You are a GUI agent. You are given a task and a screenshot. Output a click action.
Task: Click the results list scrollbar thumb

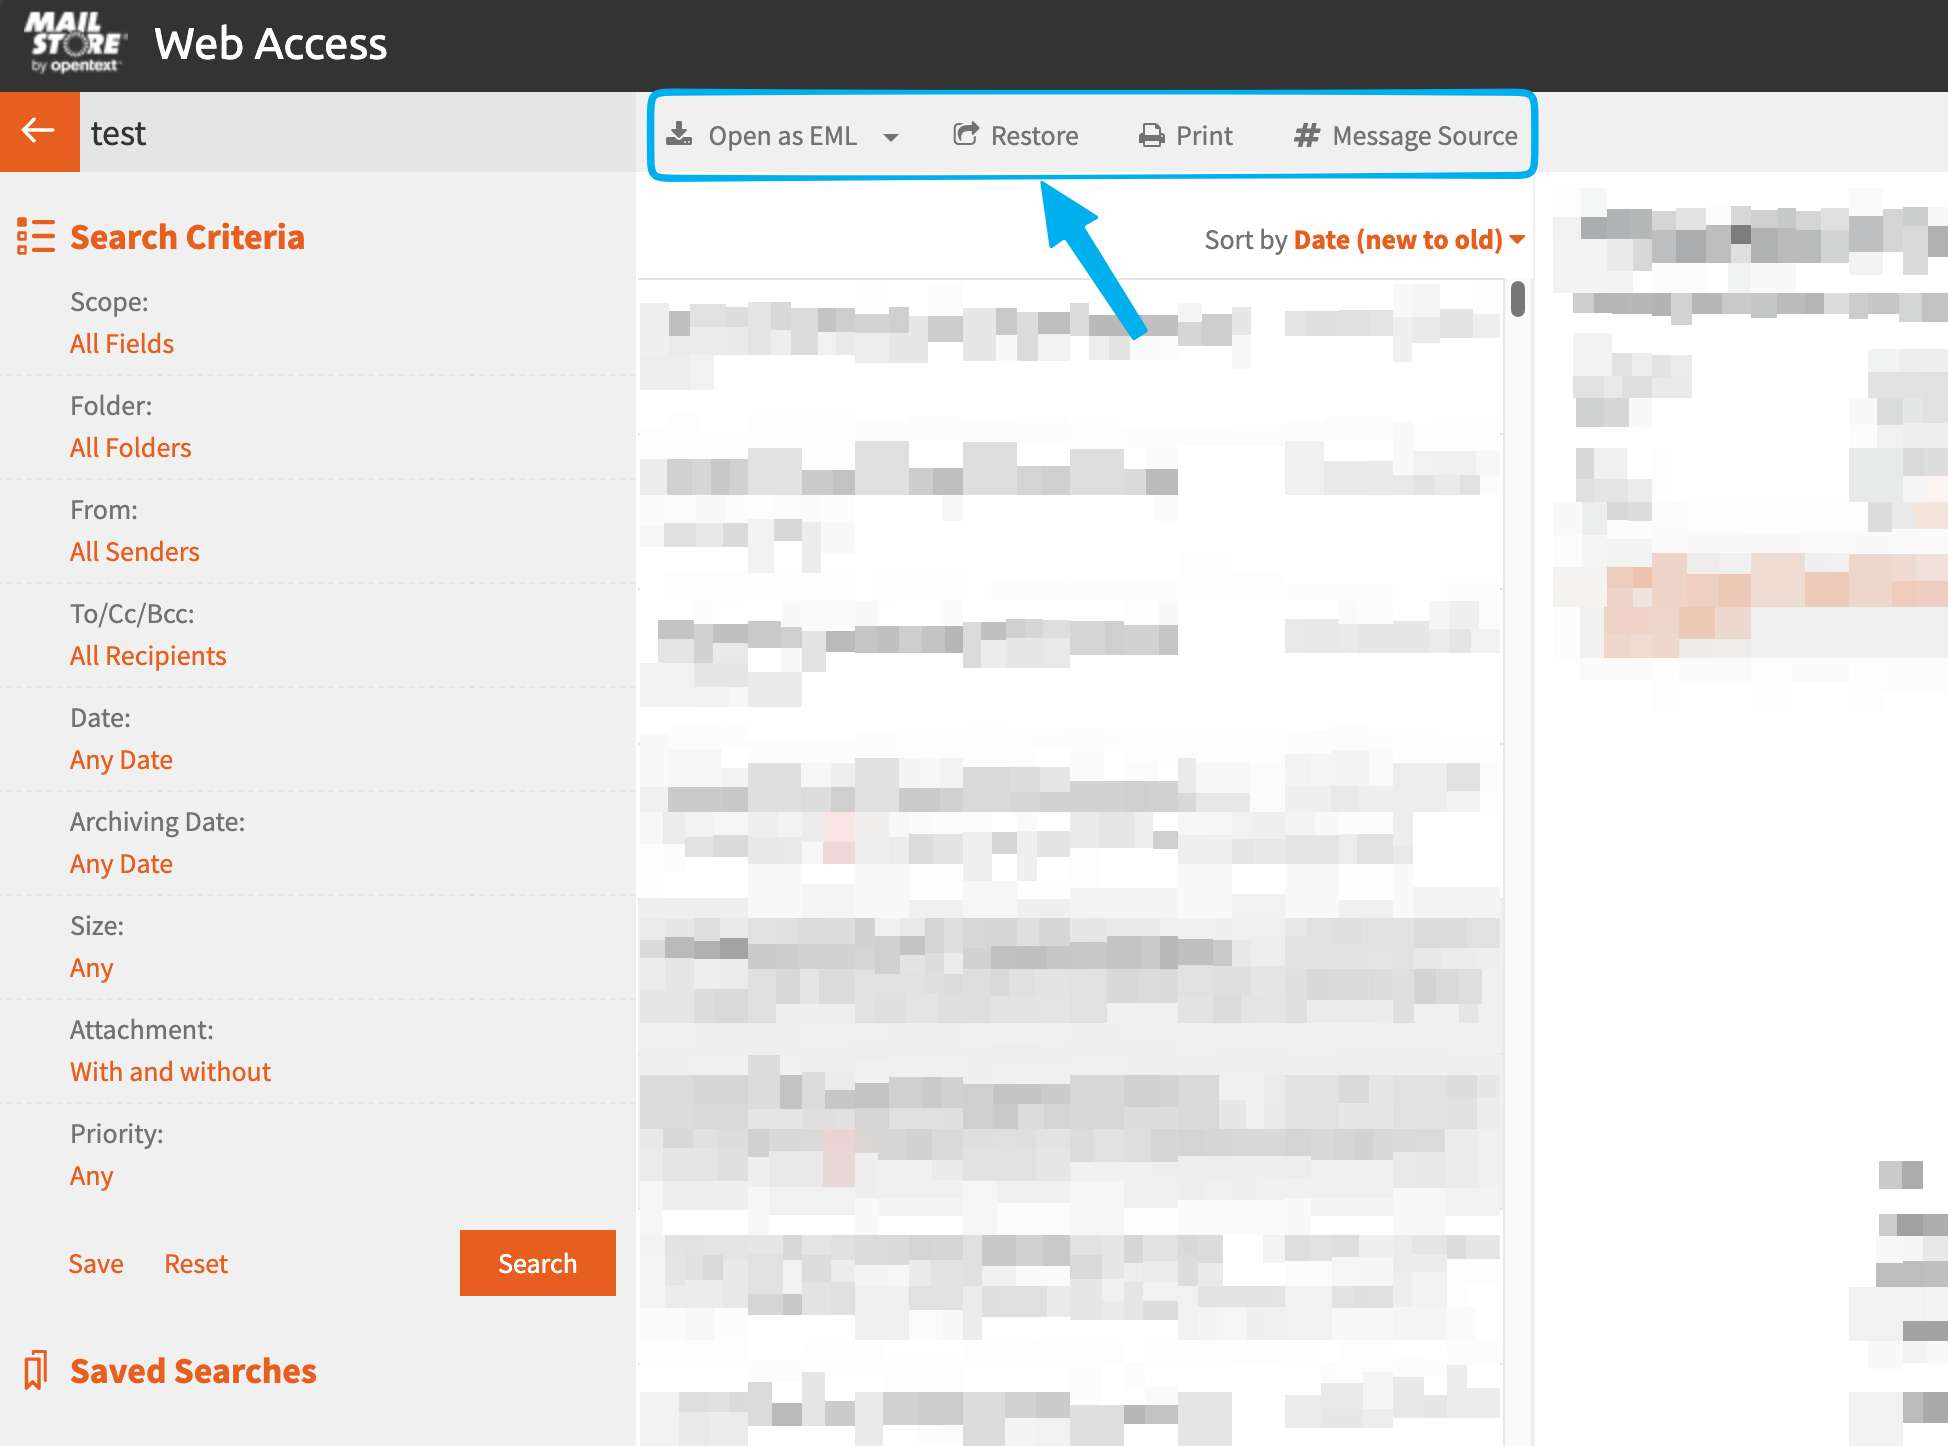click(x=1517, y=299)
